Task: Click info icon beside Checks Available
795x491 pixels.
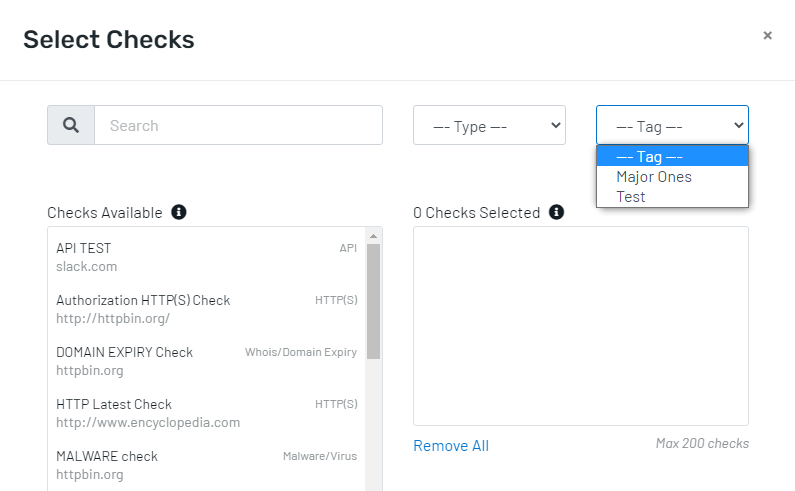Action: (x=178, y=212)
